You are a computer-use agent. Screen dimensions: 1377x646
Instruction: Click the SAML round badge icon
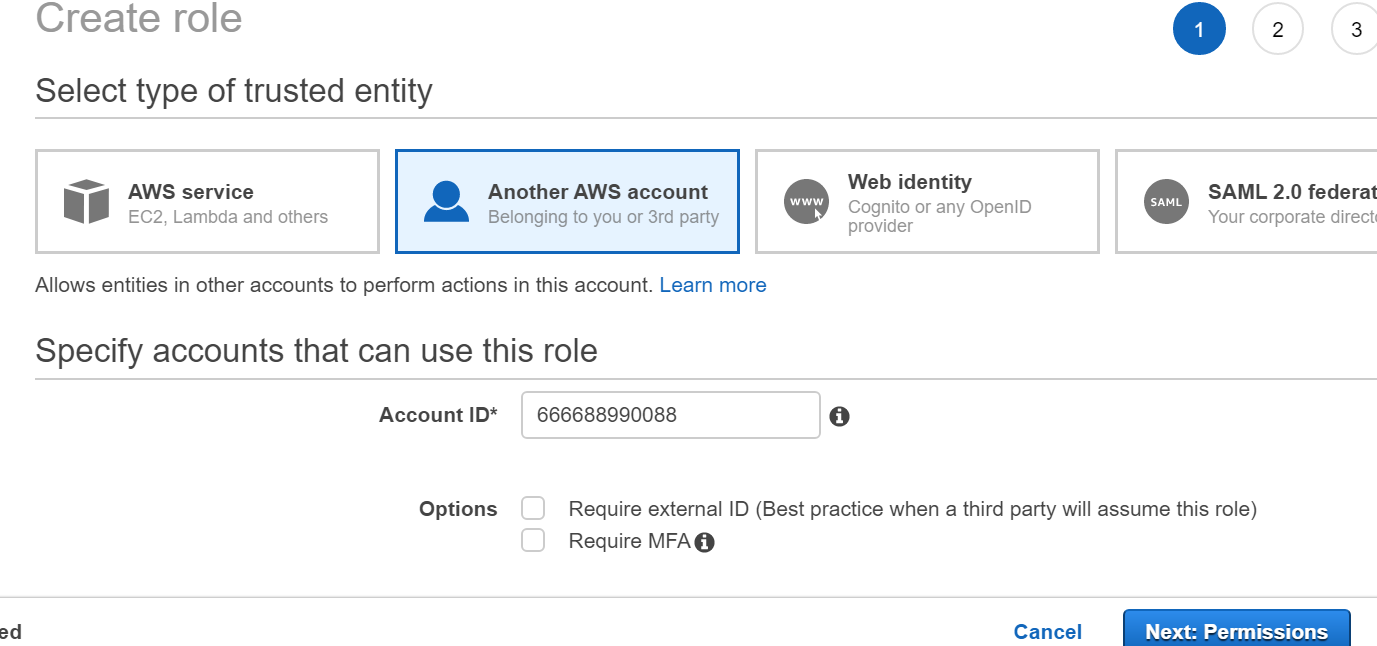(x=1166, y=202)
